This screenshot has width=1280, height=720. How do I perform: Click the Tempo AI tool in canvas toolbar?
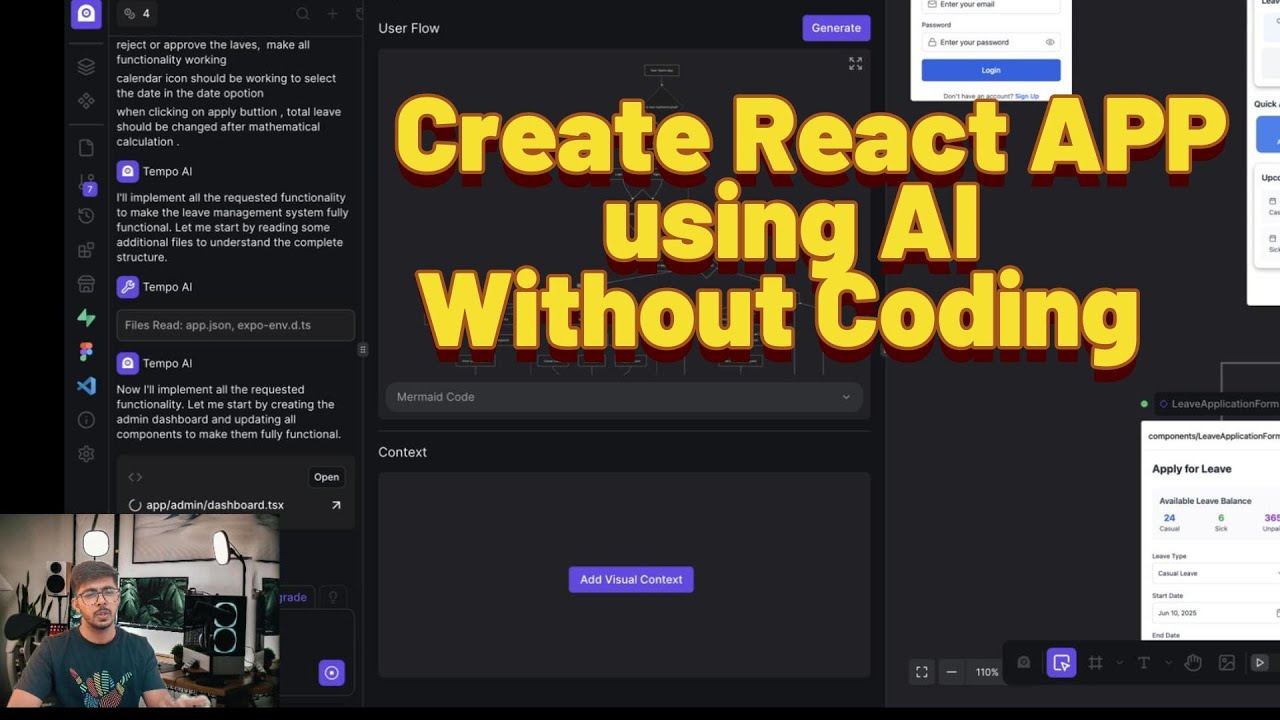coord(1024,662)
